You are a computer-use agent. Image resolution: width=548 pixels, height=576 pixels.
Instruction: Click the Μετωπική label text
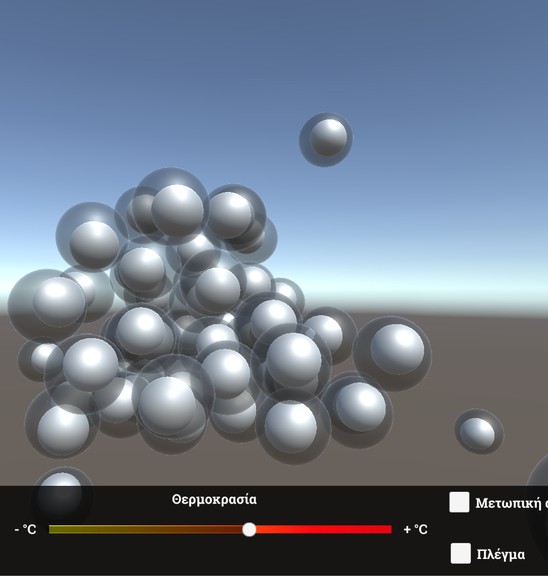(511, 503)
